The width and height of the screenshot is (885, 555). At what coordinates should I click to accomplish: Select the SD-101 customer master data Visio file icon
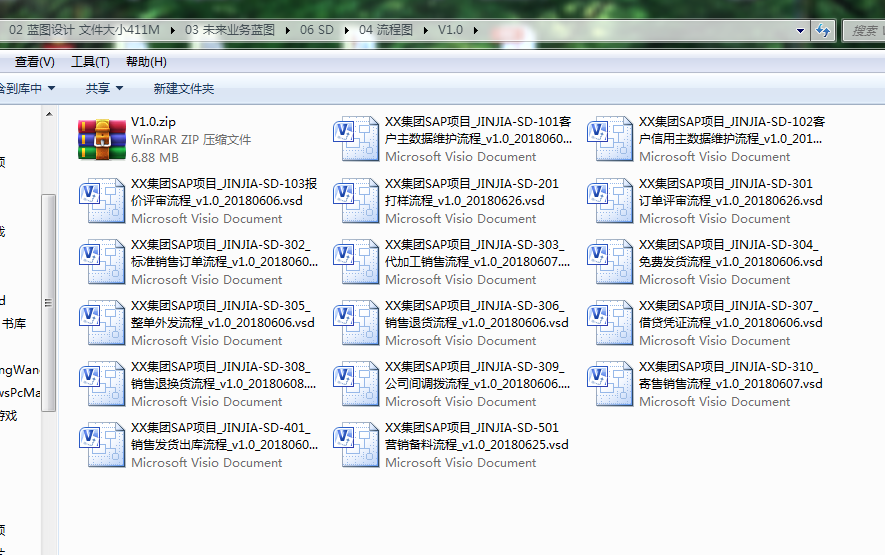click(x=357, y=139)
